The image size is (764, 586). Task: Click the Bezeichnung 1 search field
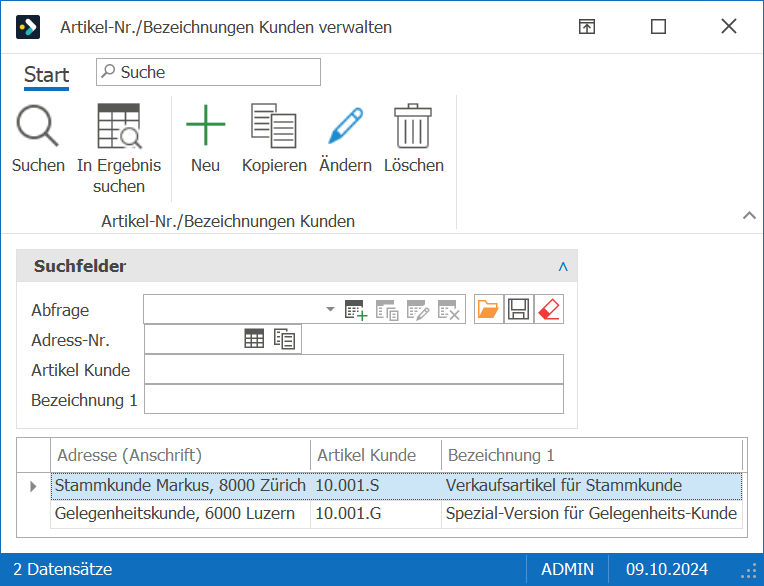(354, 399)
